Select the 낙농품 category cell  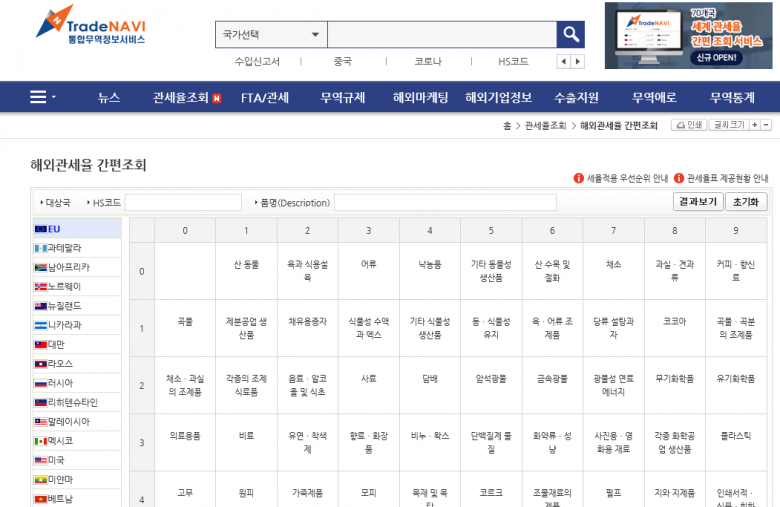[430, 271]
